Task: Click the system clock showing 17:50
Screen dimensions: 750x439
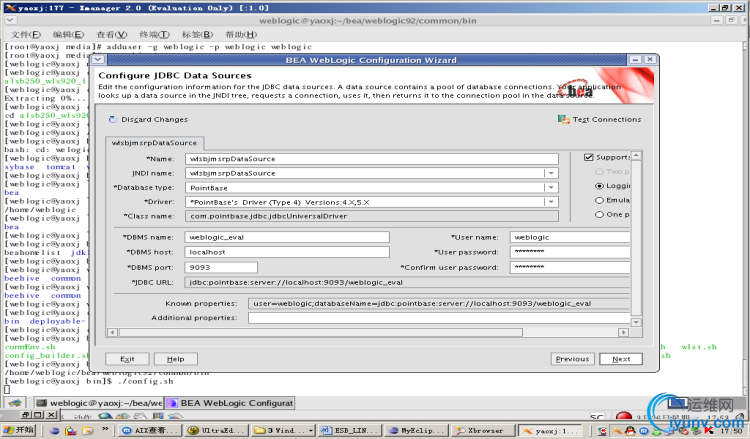Action: (732, 431)
